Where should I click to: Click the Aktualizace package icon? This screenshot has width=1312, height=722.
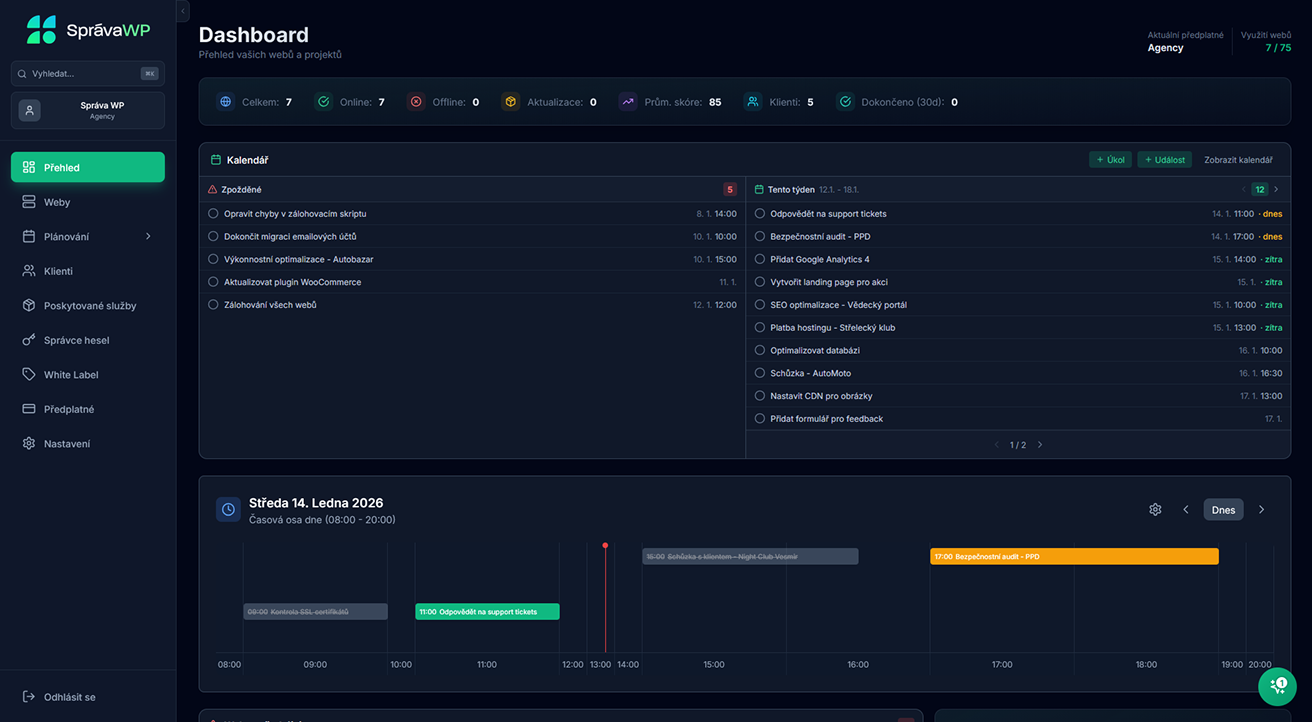point(510,102)
